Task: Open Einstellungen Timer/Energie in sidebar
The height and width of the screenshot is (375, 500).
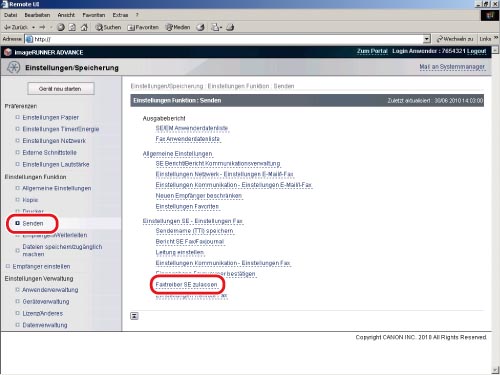Action: (61, 129)
